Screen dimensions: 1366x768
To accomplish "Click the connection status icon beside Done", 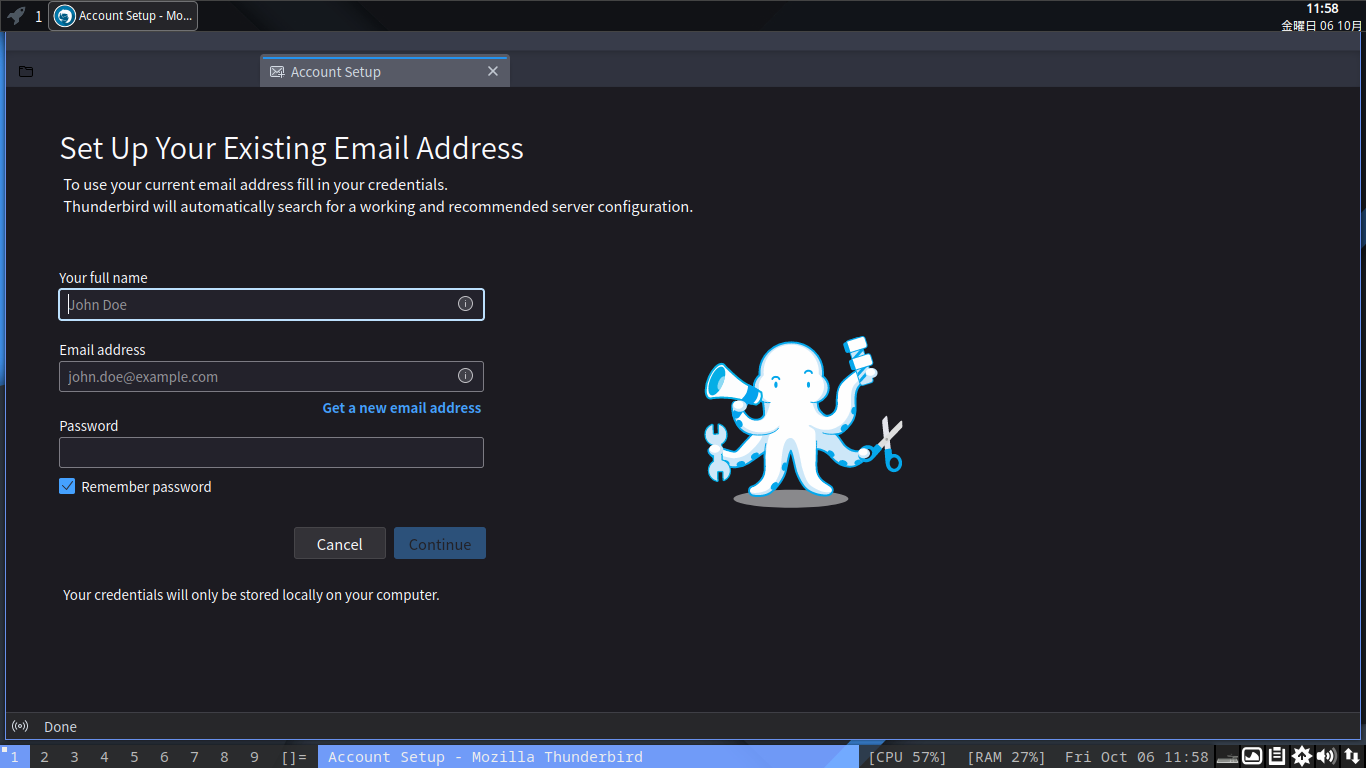I will [19, 726].
